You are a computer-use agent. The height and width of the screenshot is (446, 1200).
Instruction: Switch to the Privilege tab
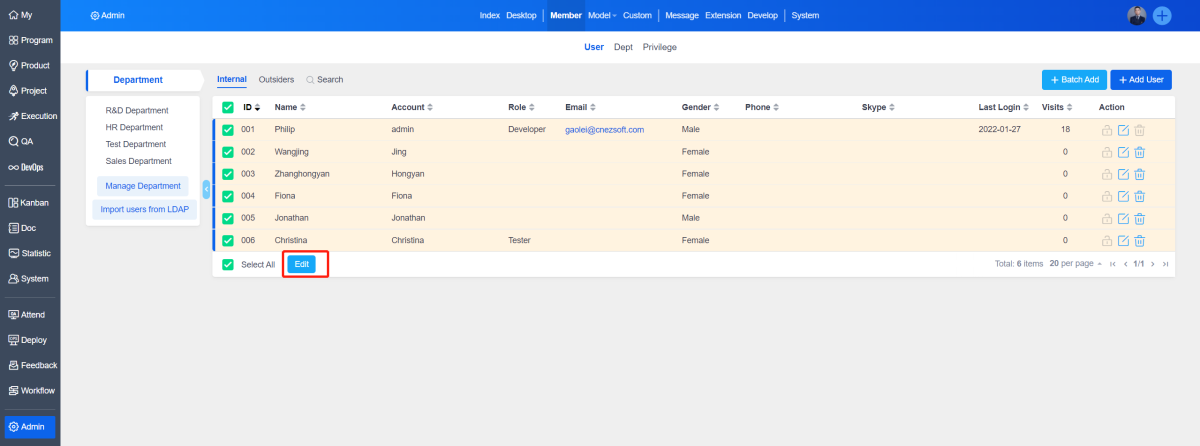[659, 47]
